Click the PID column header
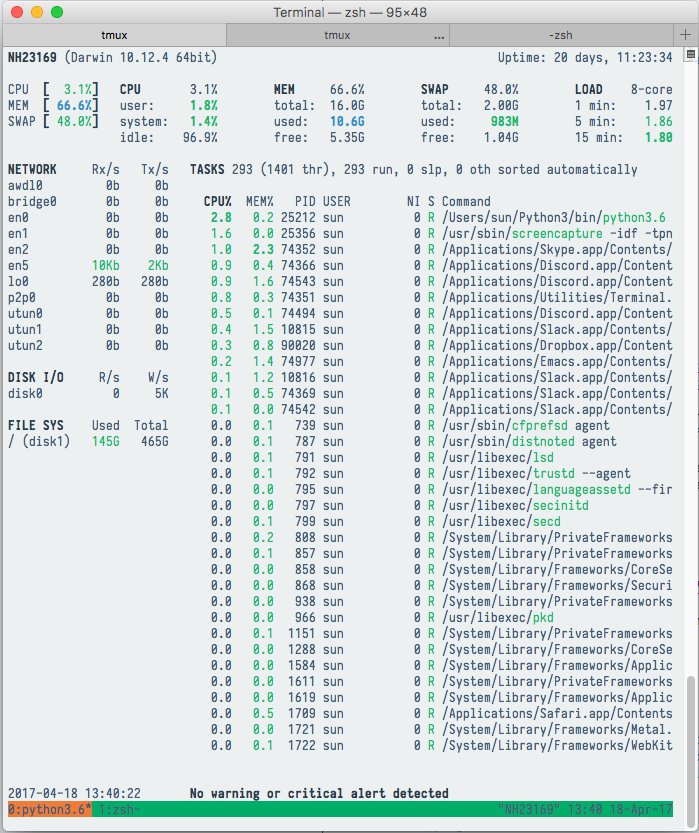 307,201
